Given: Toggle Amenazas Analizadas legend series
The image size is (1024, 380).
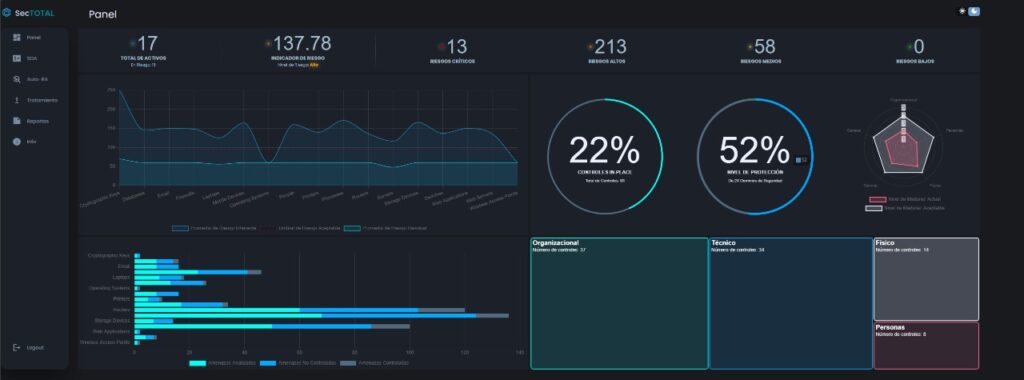Looking at the screenshot, I should pos(197,362).
